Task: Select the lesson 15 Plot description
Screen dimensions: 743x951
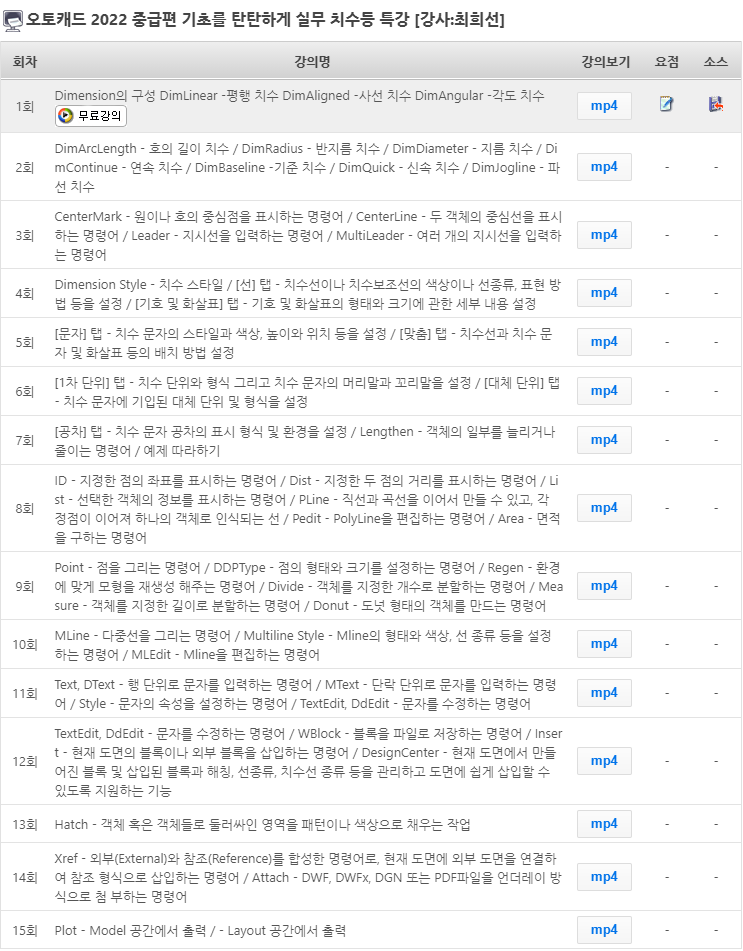Action: pyautogui.click(x=200, y=930)
